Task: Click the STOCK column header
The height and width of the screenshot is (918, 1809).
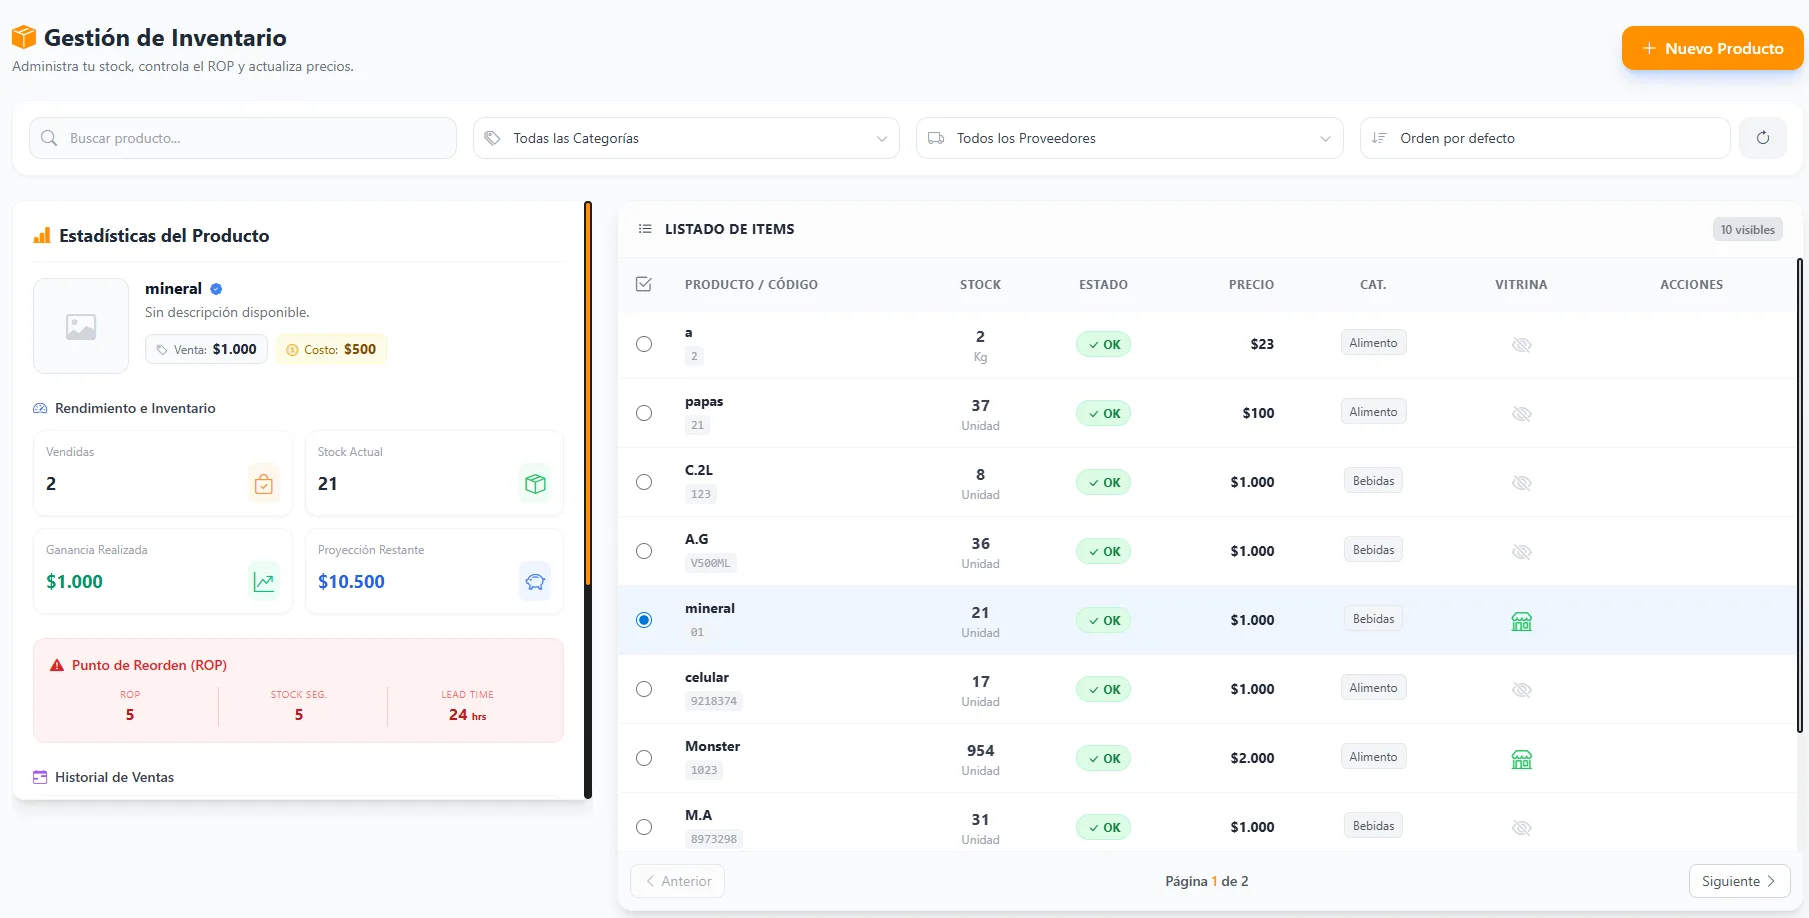Action: pyautogui.click(x=980, y=285)
